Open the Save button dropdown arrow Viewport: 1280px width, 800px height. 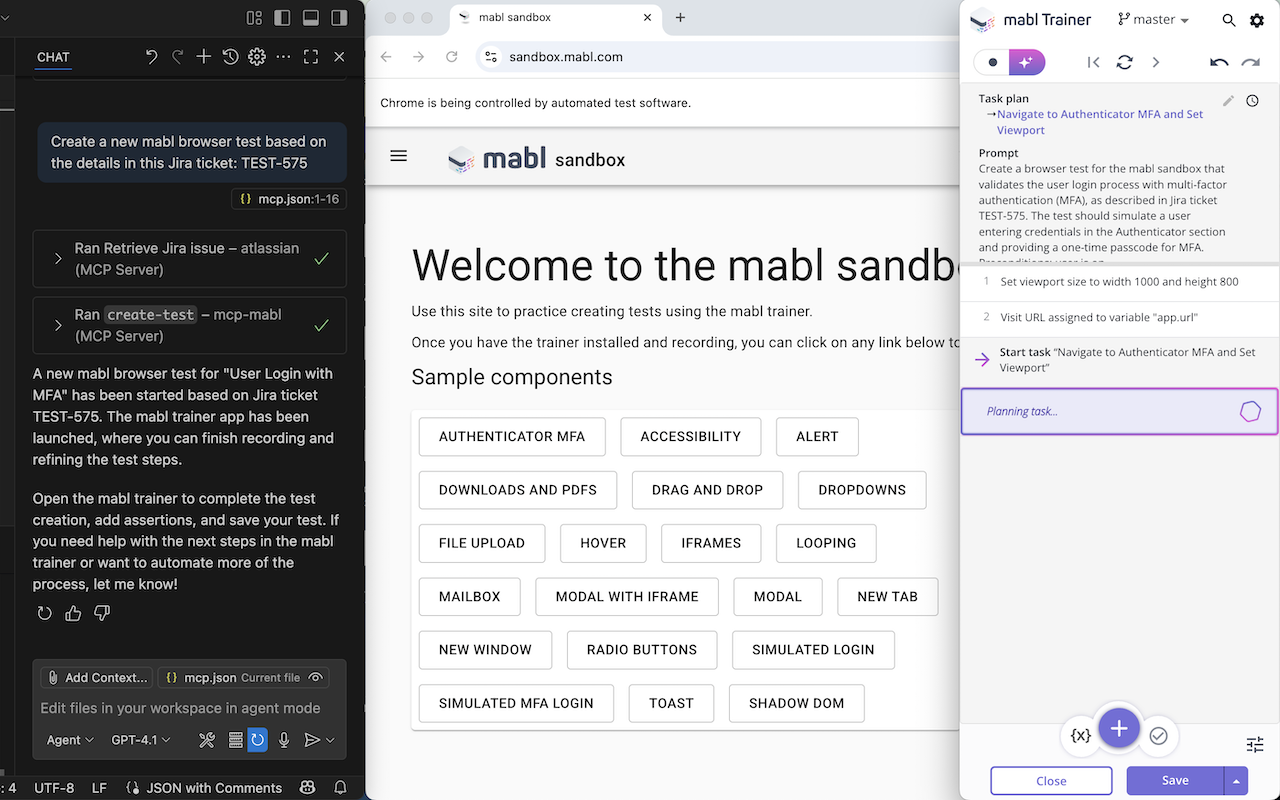1236,781
